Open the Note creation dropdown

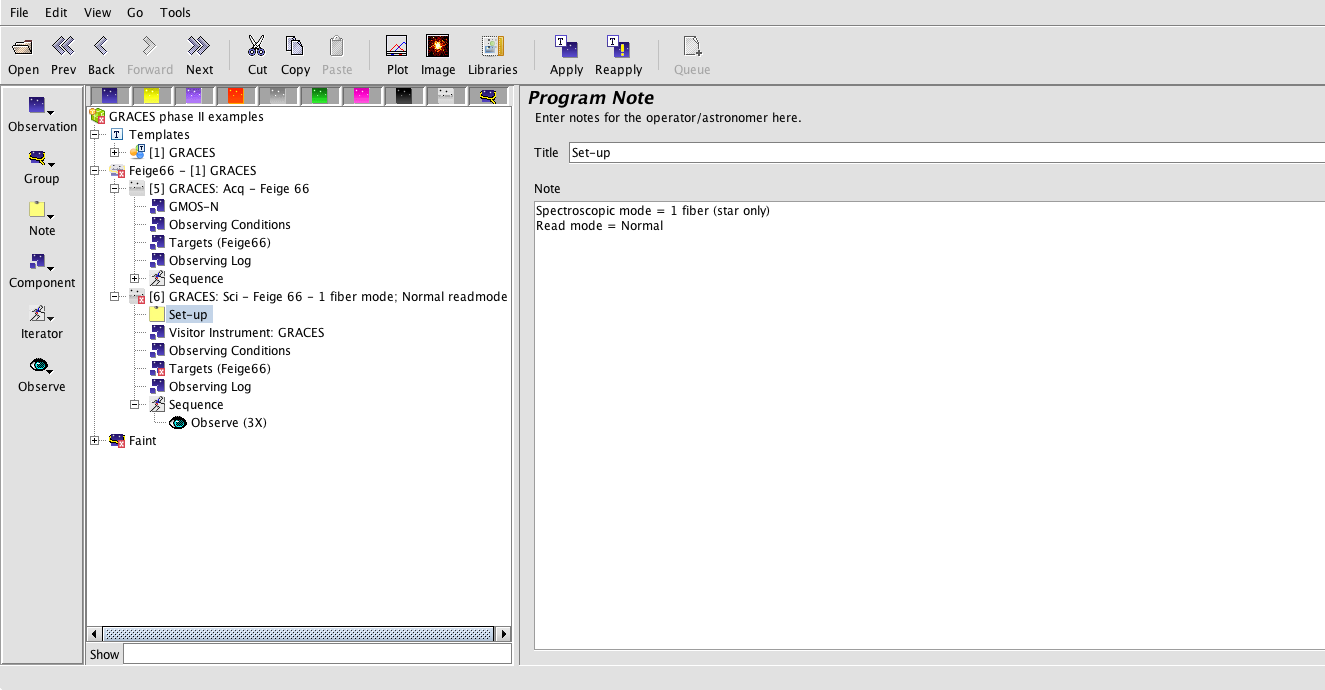(x=42, y=218)
